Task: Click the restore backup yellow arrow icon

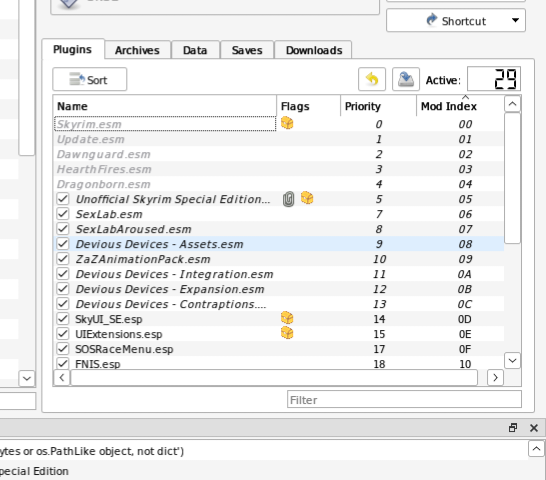Action: (x=372, y=79)
